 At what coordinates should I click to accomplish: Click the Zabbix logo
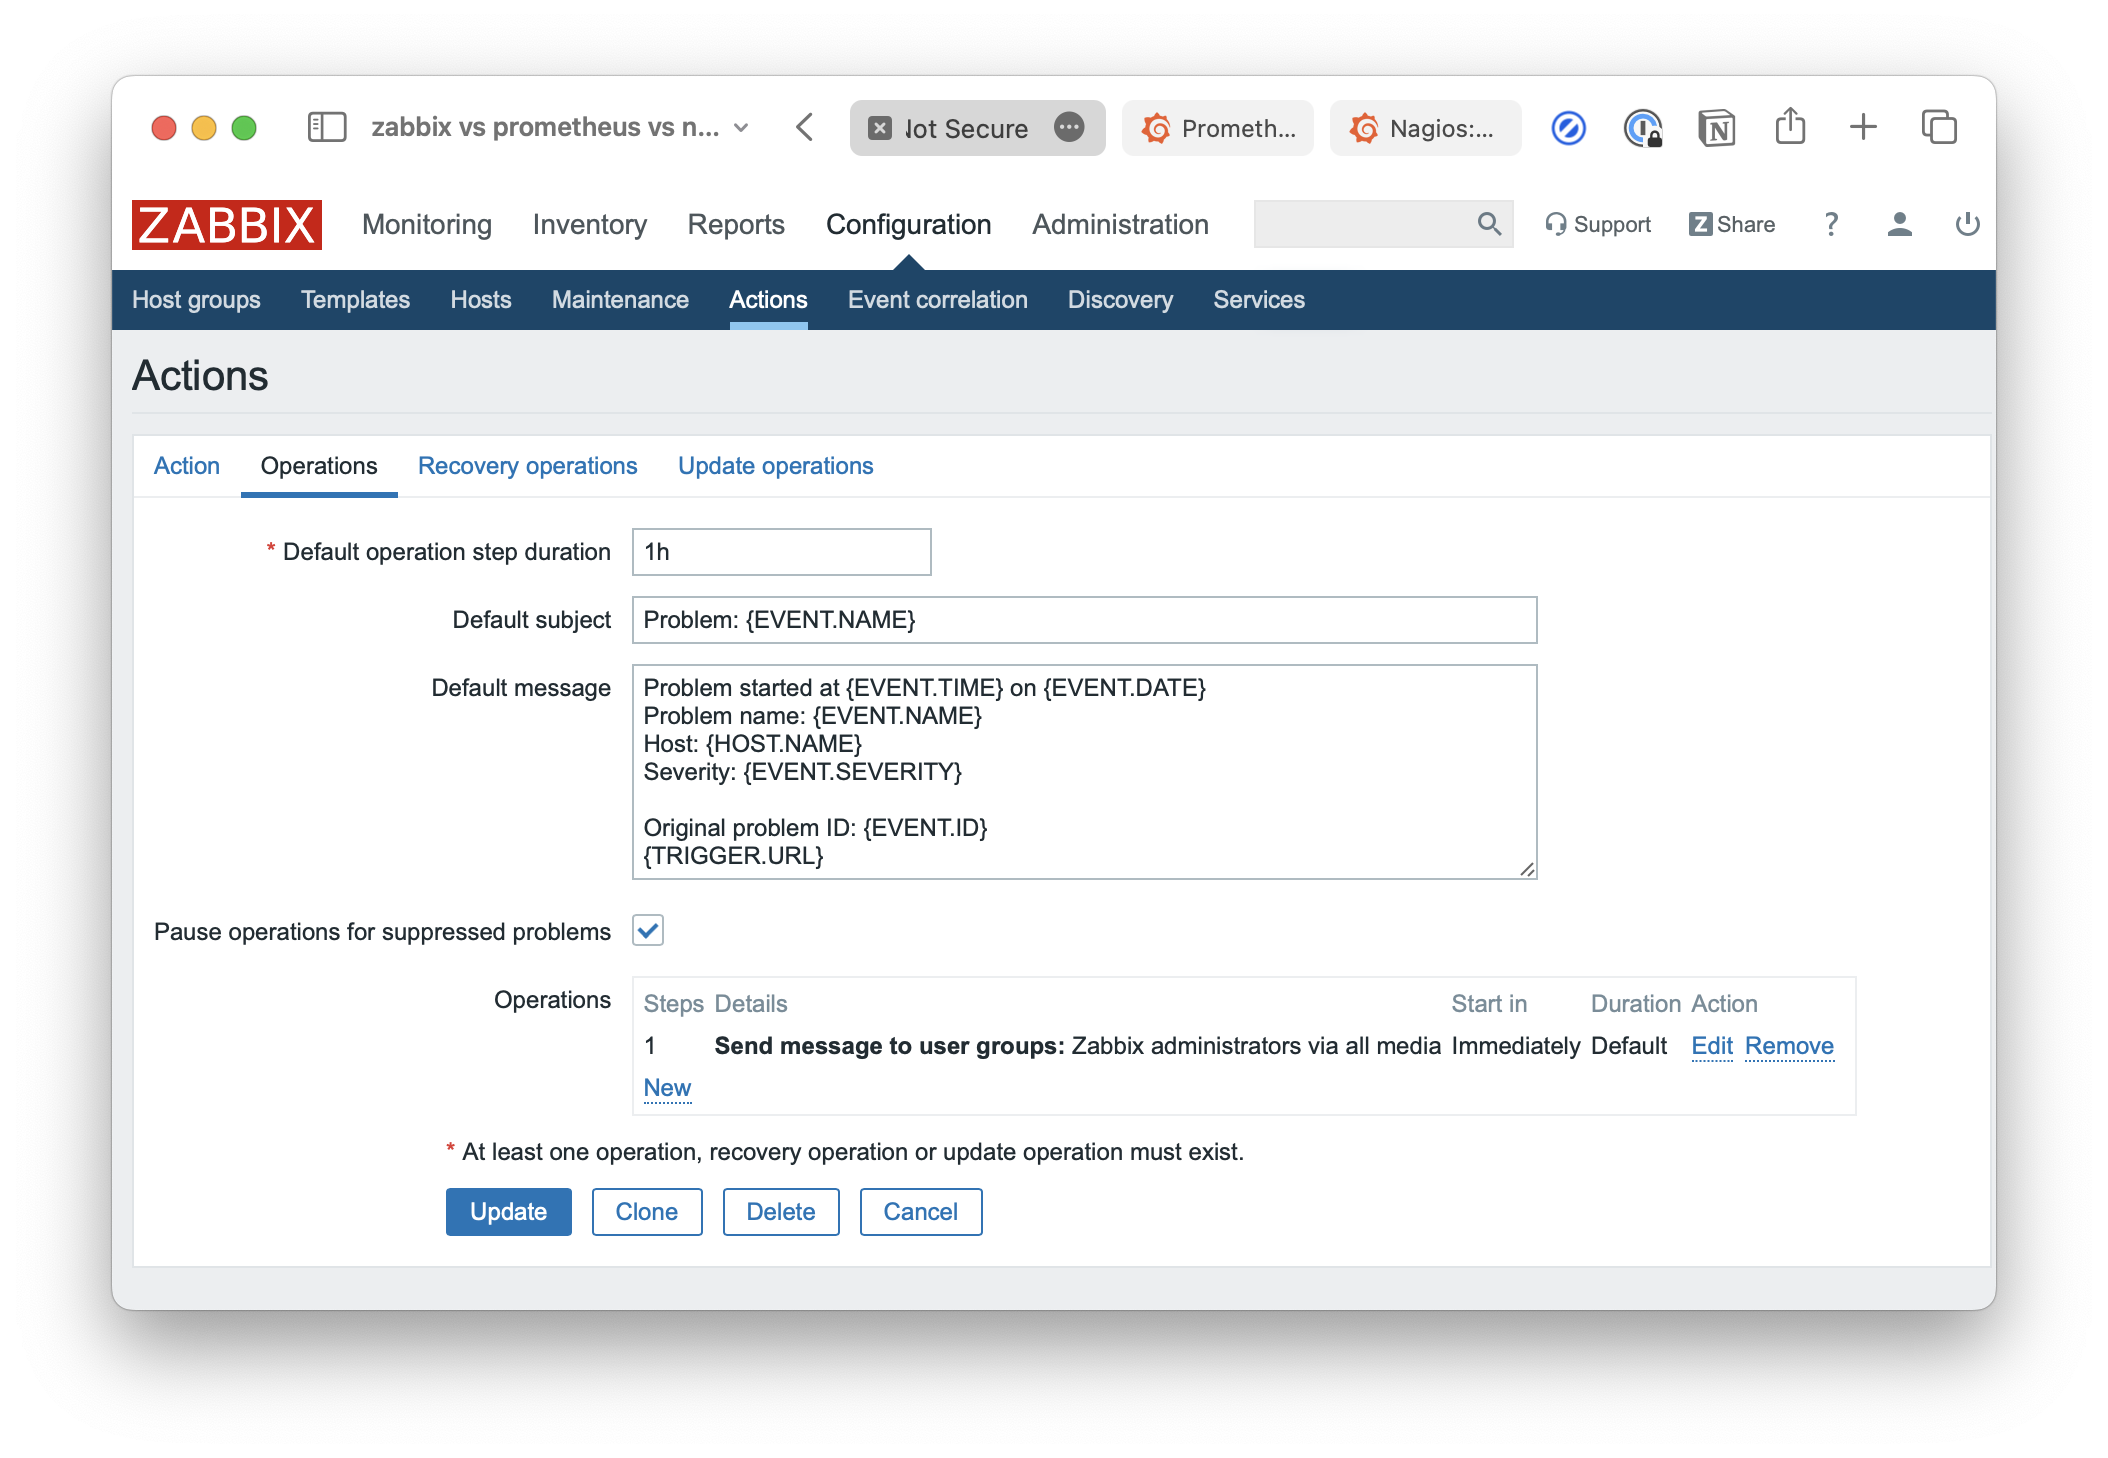226,224
